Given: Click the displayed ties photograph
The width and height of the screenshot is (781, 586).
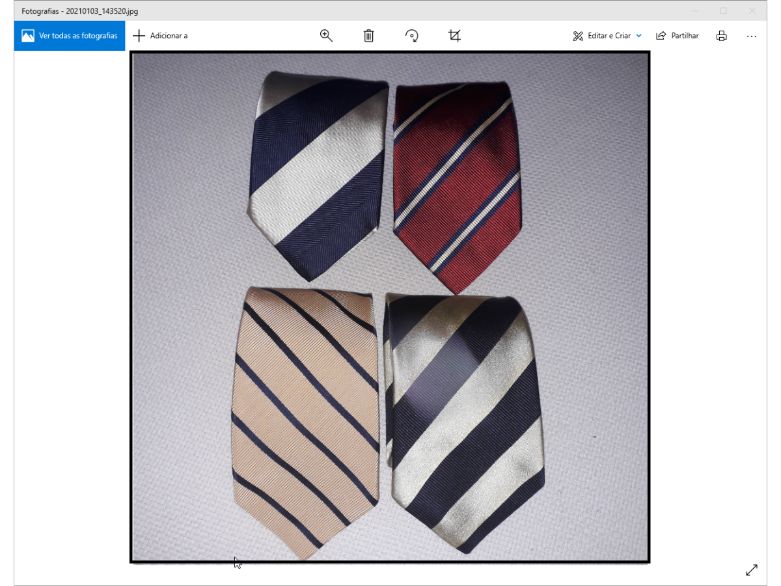Looking at the screenshot, I should click(x=390, y=307).
